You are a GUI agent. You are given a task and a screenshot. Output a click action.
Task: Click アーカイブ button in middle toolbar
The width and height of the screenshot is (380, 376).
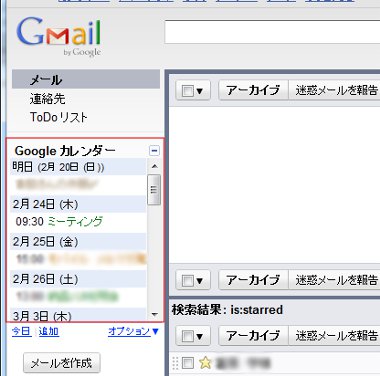[x=253, y=280]
